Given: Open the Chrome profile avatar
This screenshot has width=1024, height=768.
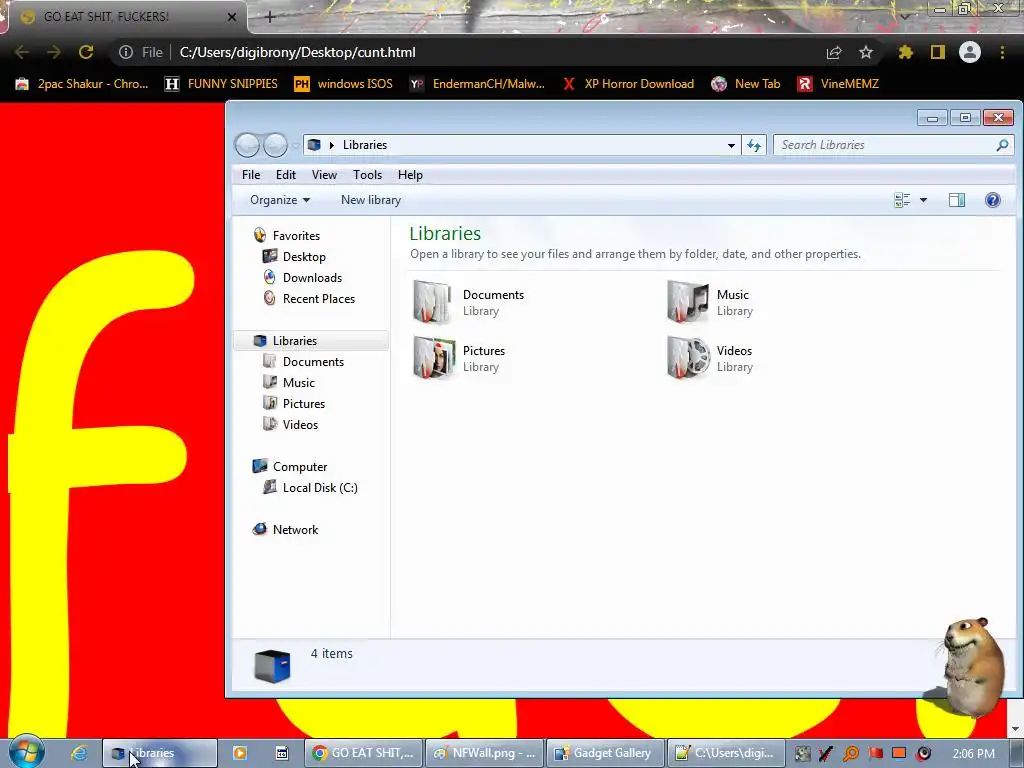Looking at the screenshot, I should [970, 52].
